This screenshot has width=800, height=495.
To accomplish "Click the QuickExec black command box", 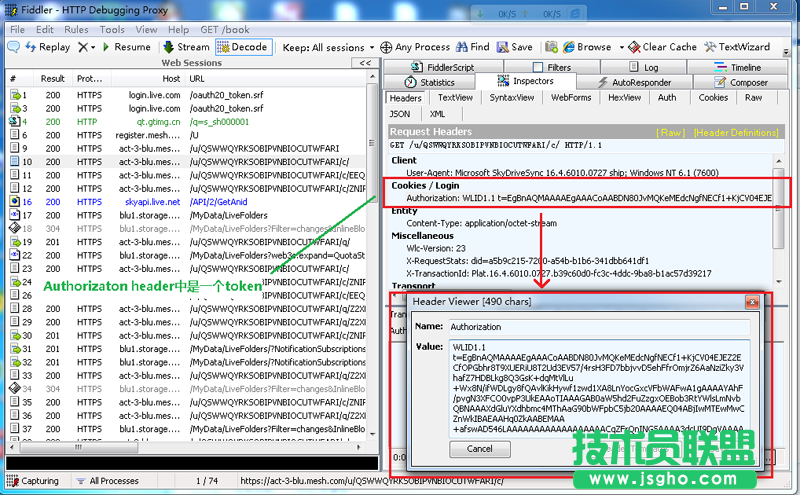I will tap(192, 463).
